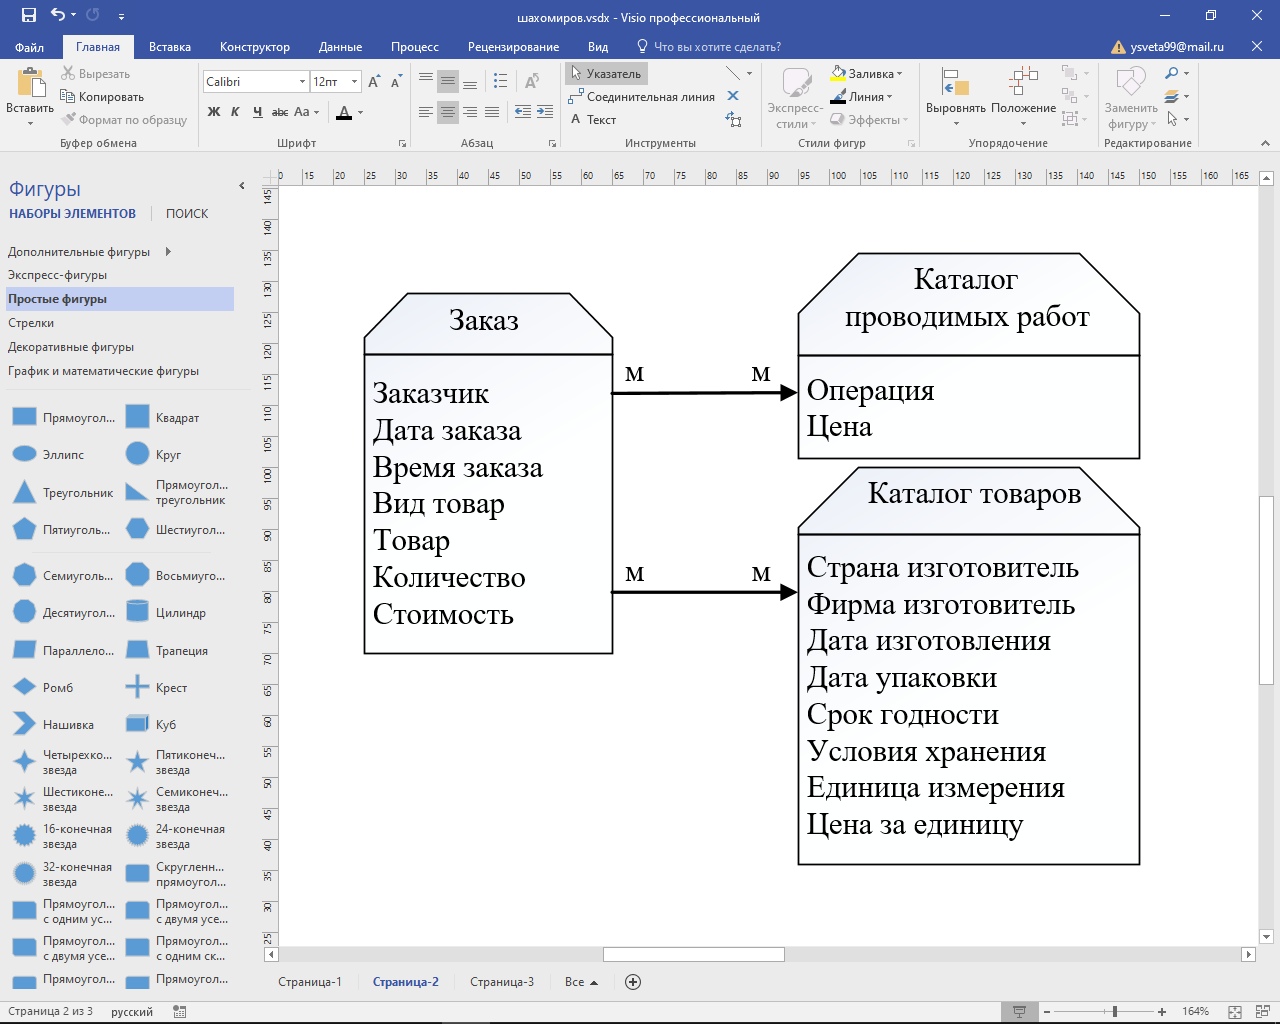The height and width of the screenshot is (1024, 1280).
Task: Click the Save icon in title bar
Action: pyautogui.click(x=28, y=15)
